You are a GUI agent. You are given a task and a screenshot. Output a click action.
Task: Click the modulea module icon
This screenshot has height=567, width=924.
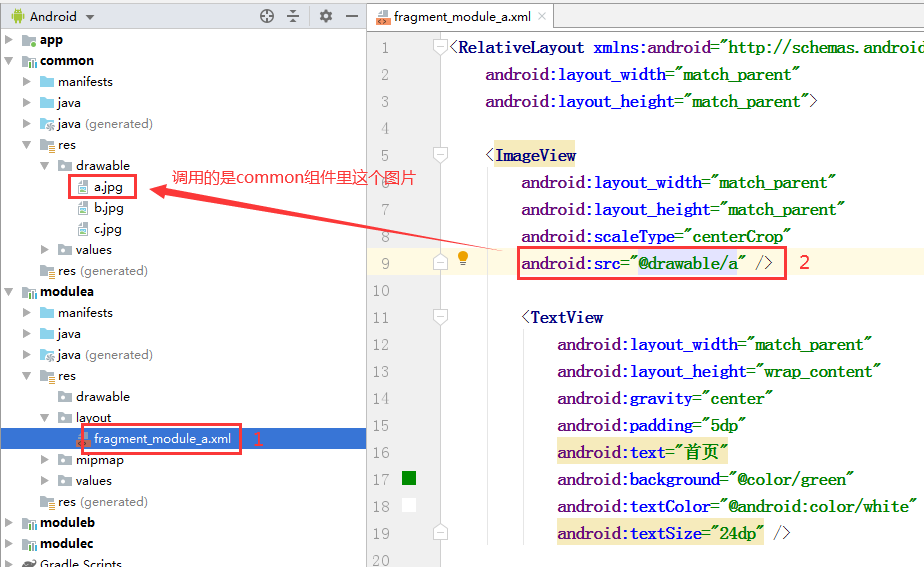[29, 292]
